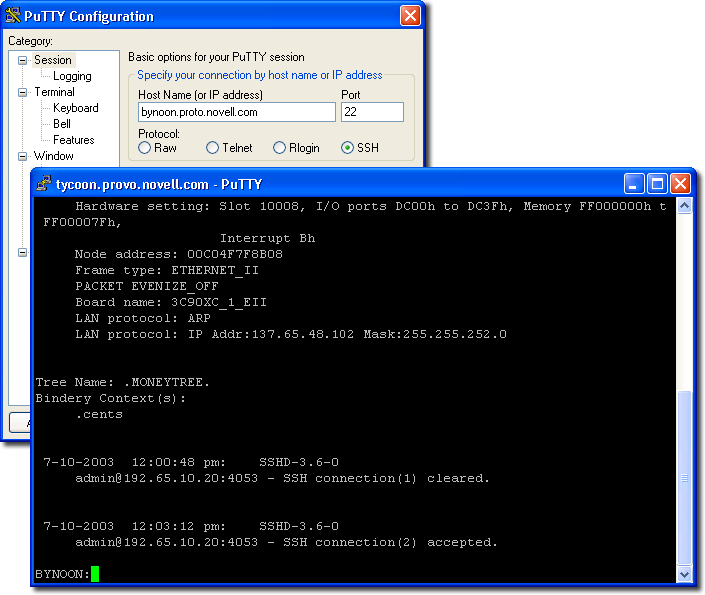Click the PACKET EVENIZE_OFF line

(147, 286)
